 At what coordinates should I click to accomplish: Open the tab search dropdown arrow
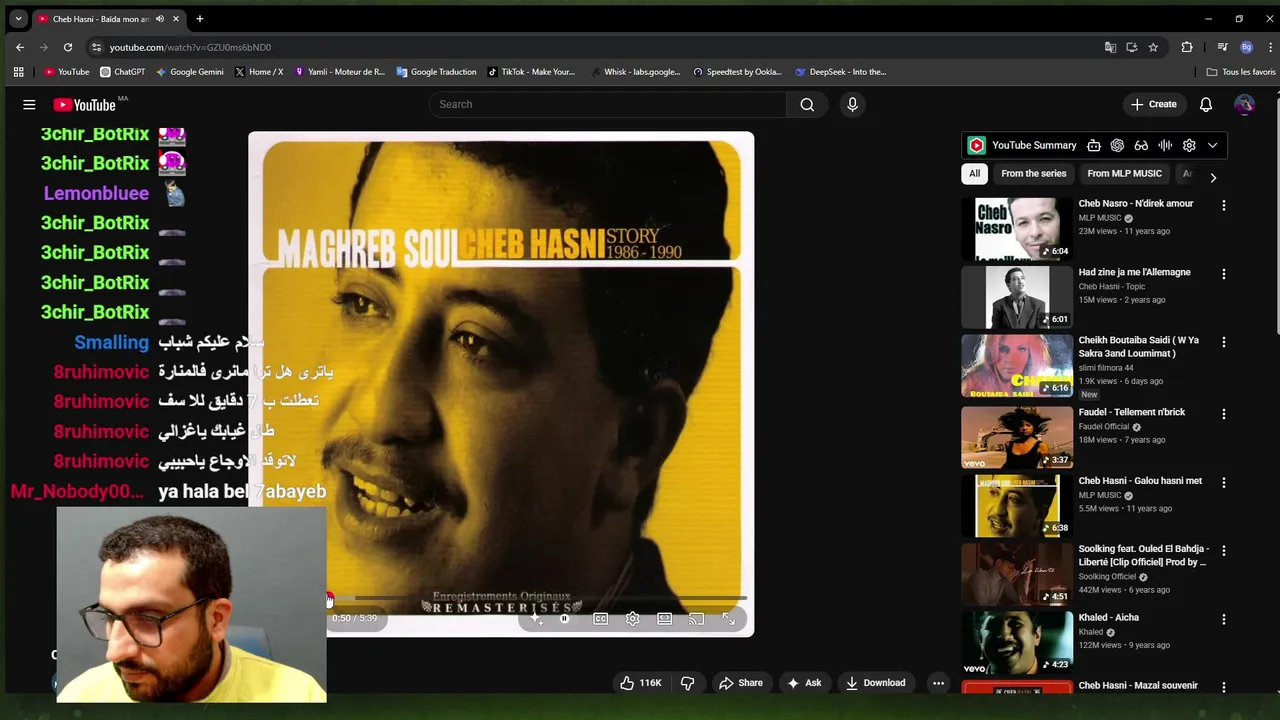pyautogui.click(x=18, y=19)
